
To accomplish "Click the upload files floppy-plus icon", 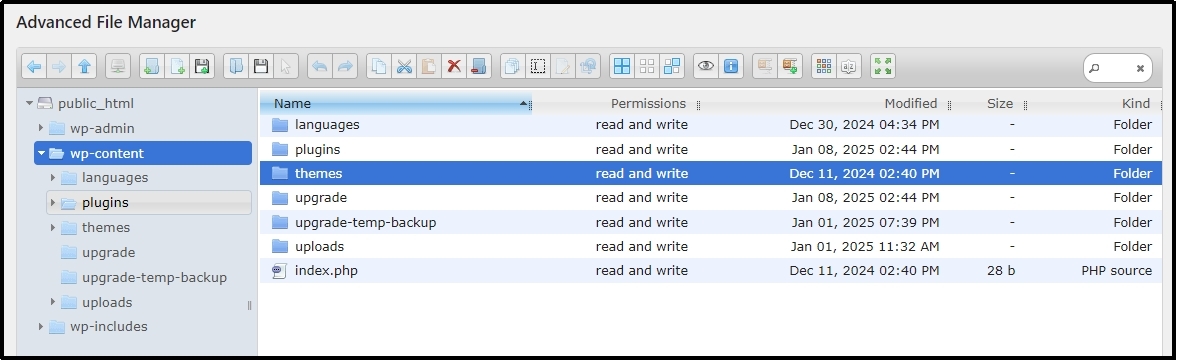I will tap(202, 66).
